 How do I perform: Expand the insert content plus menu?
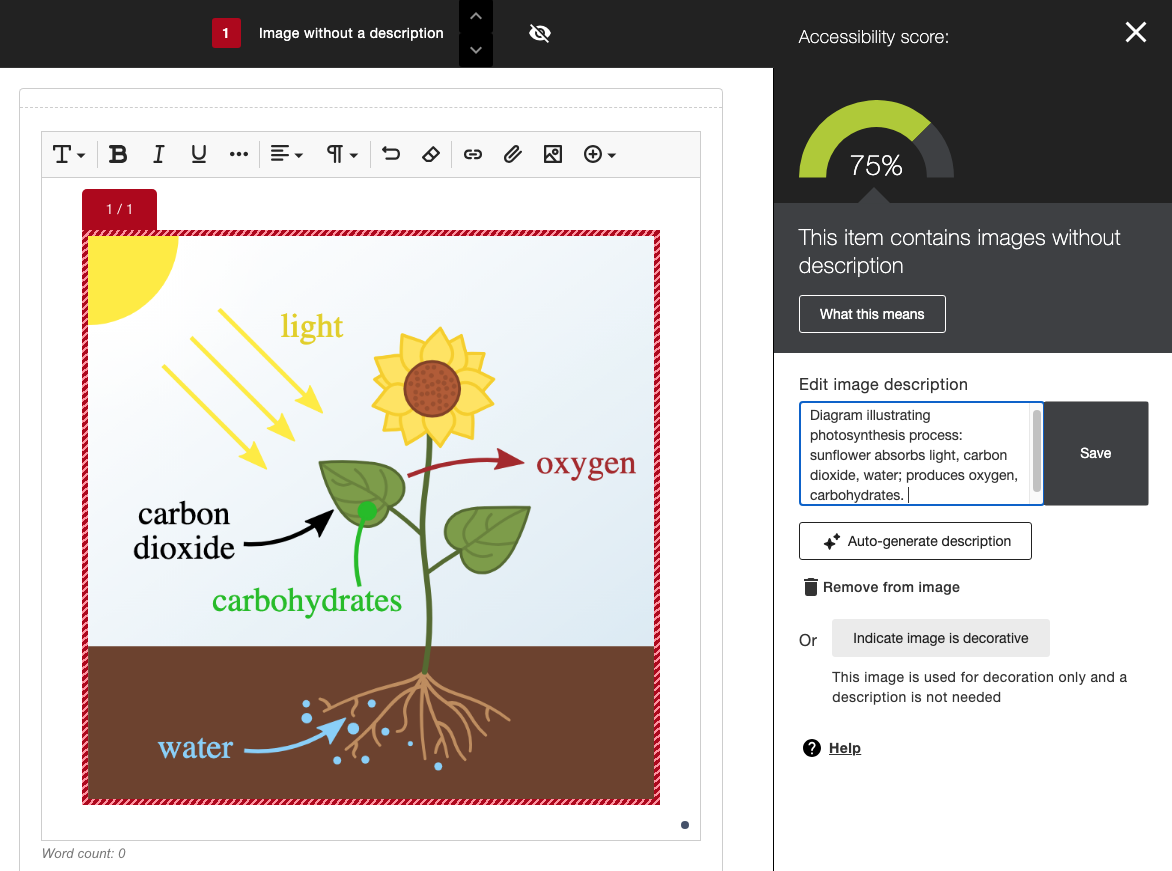coord(599,154)
